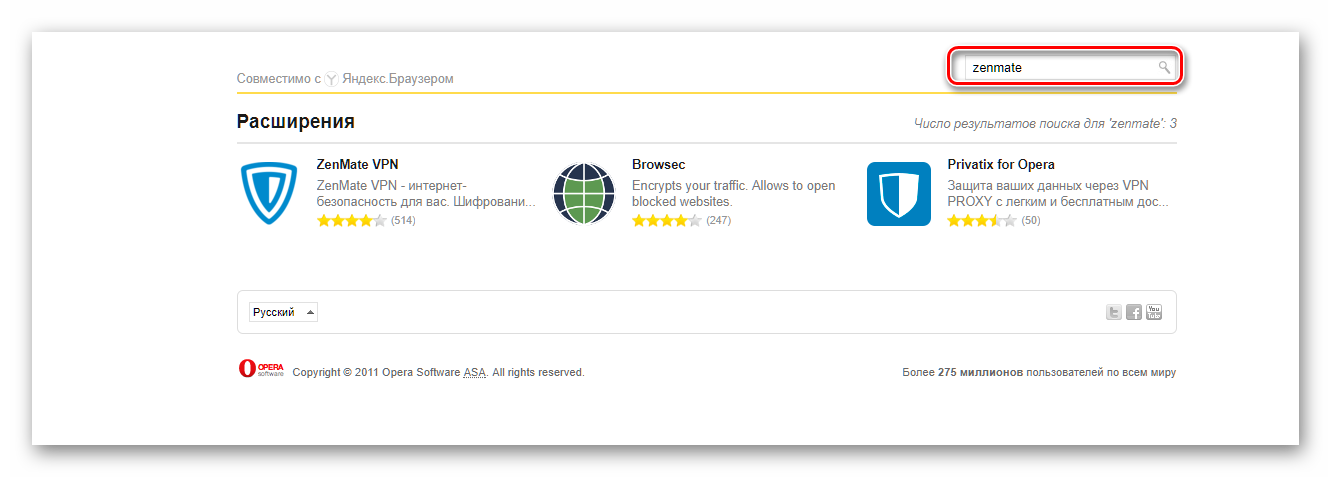This screenshot has height=477, width=1331.
Task: Open the Privatix for Opera title link
Action: pyautogui.click(x=1001, y=164)
